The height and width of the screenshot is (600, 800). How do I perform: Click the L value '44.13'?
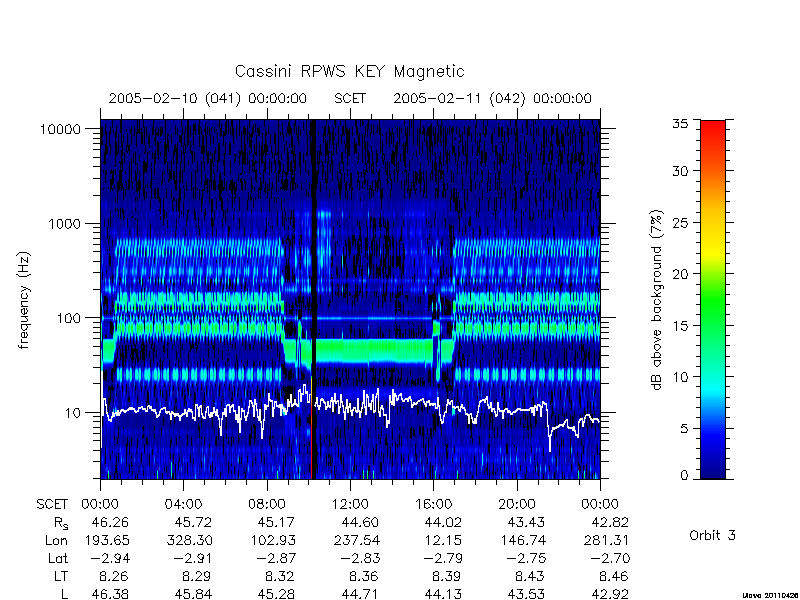(443, 594)
